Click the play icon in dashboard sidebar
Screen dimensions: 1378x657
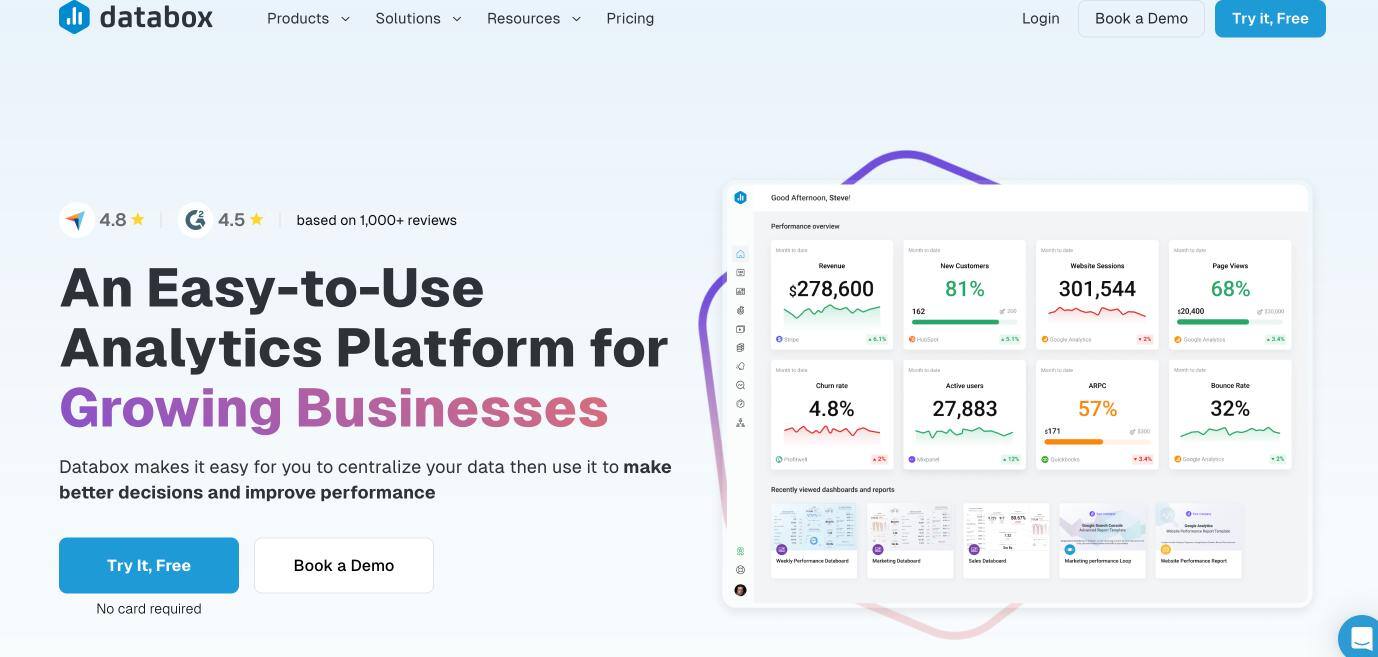click(x=740, y=329)
